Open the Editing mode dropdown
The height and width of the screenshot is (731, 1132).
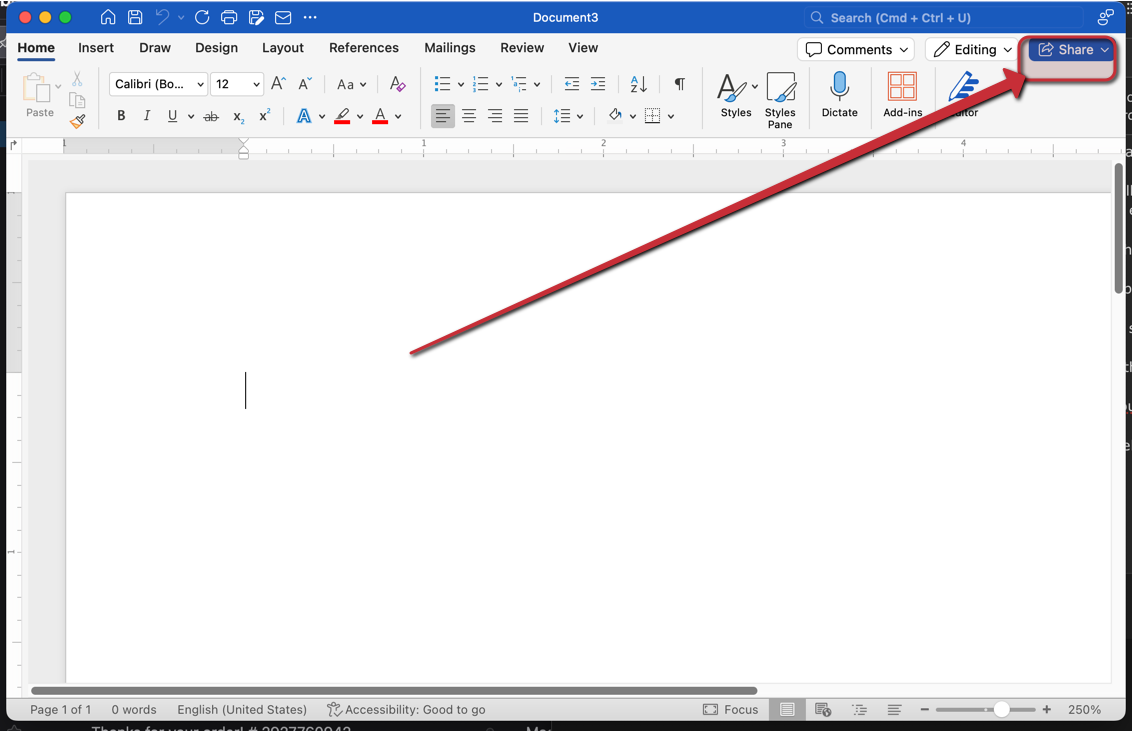point(972,49)
